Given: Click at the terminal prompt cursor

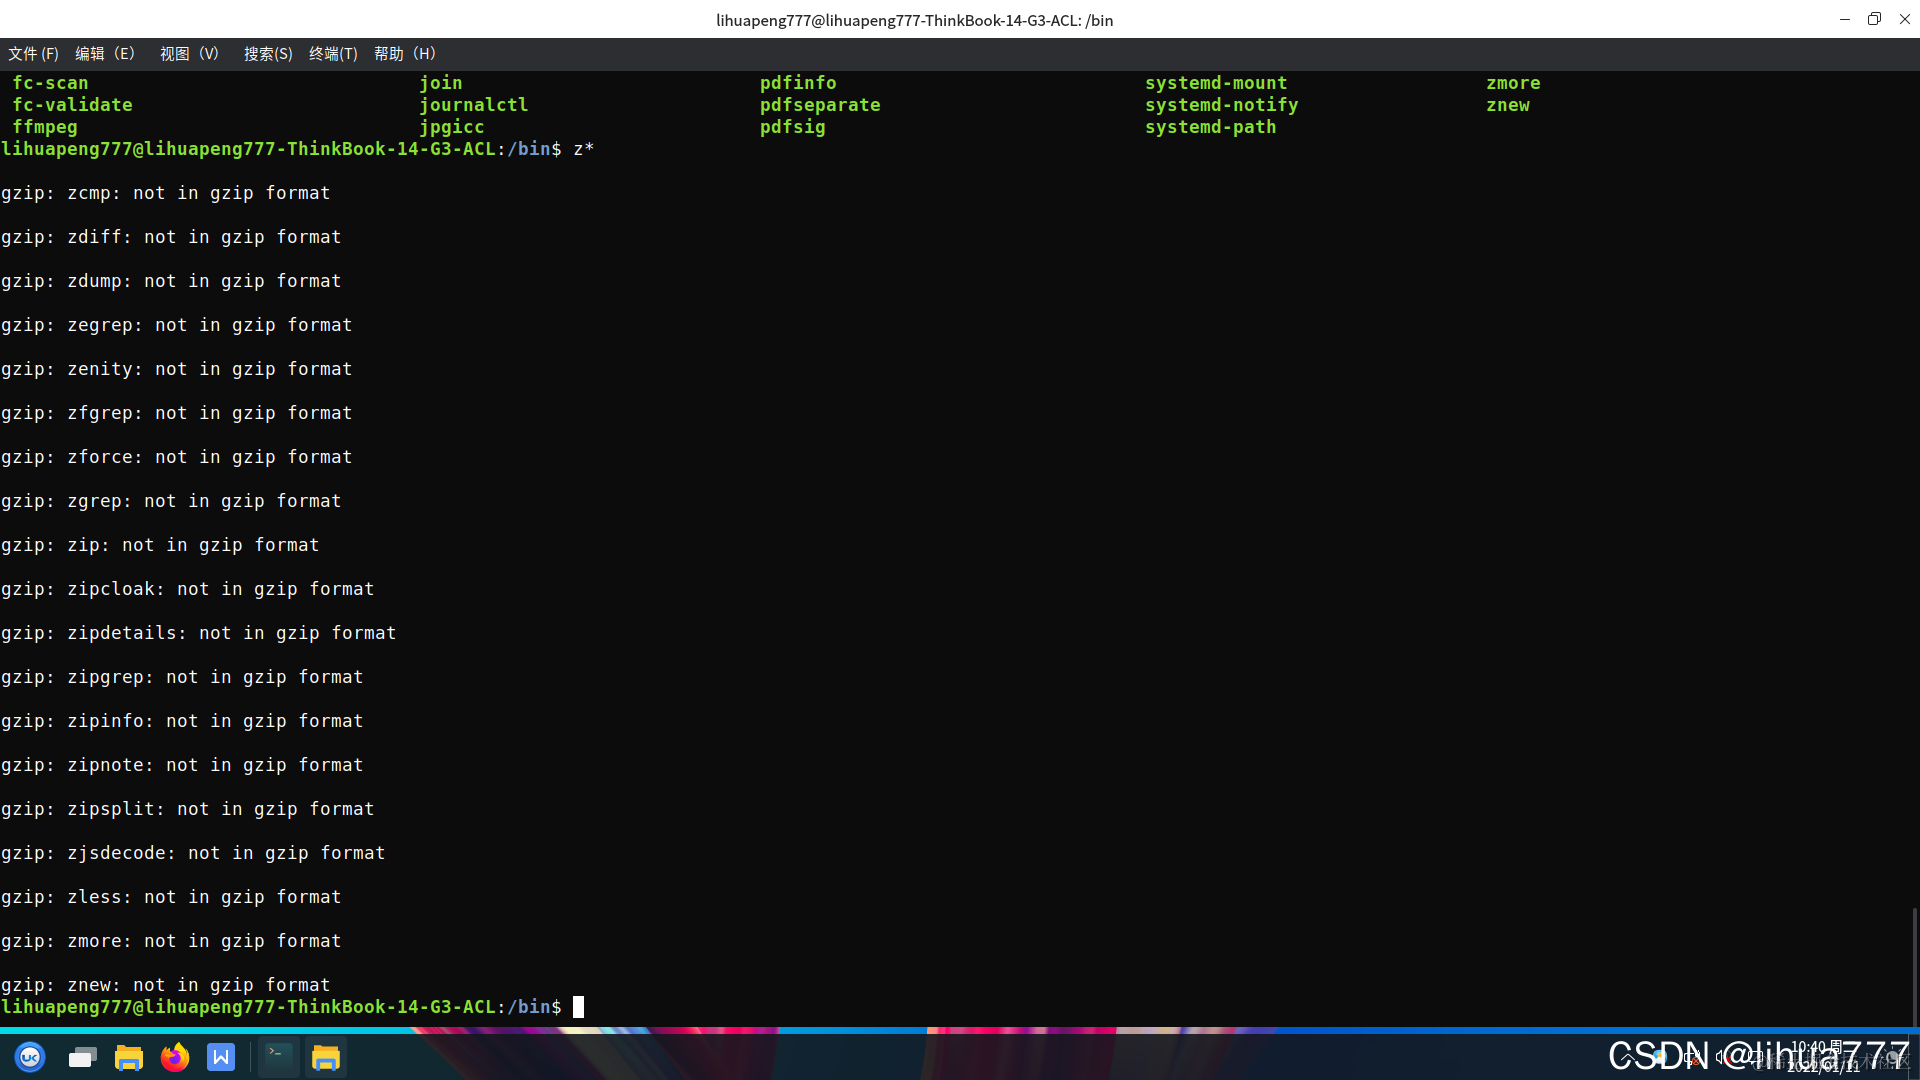Looking at the screenshot, I should tap(578, 1007).
